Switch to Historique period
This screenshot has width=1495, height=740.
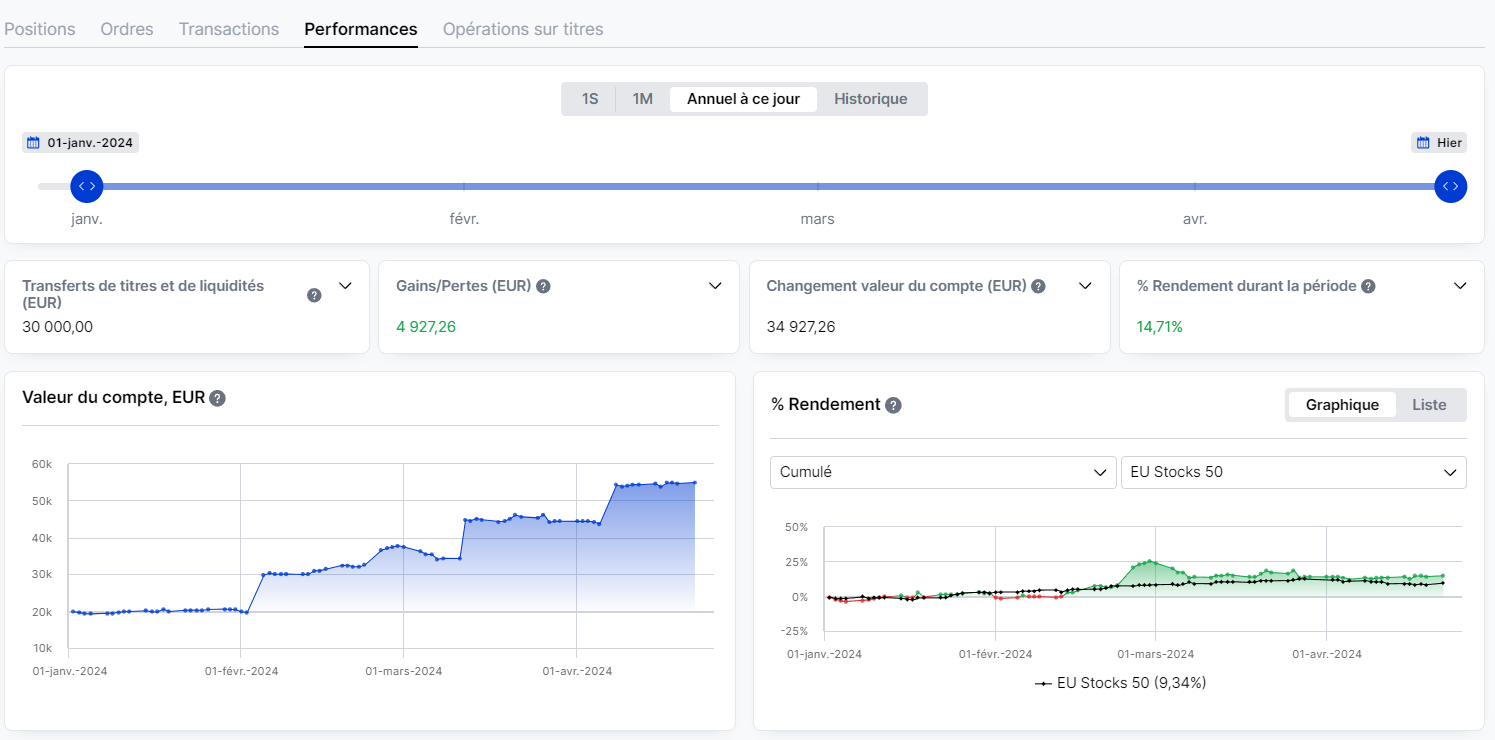click(871, 99)
